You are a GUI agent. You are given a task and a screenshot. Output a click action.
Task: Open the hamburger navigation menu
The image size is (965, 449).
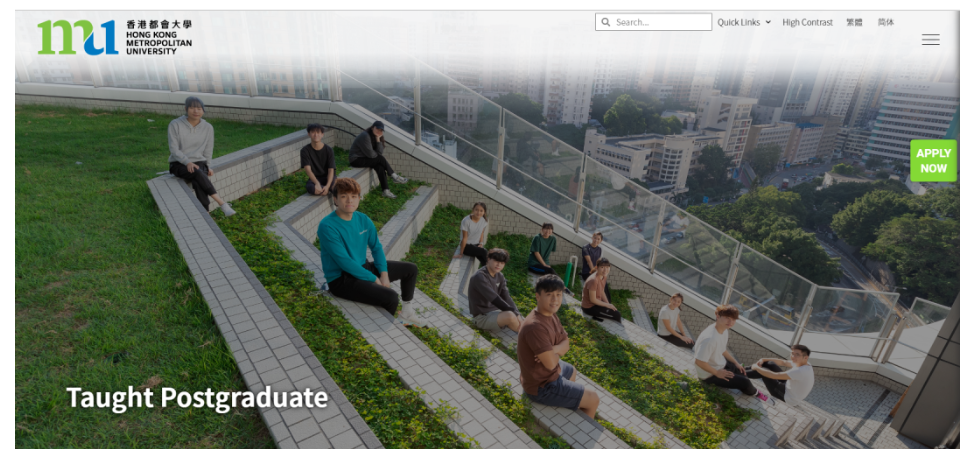point(930,40)
